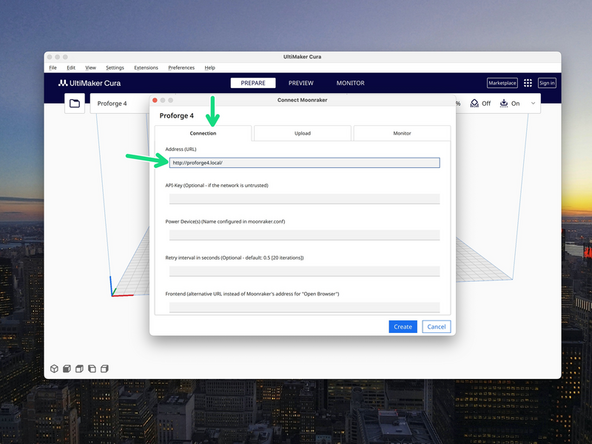This screenshot has width=592, height=444.
Task: Select the top view cube icon
Action: coord(79,368)
